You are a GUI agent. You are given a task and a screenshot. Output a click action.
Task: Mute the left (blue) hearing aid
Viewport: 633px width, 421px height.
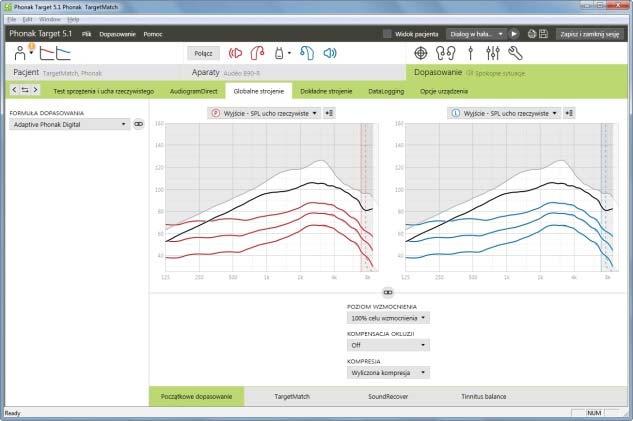[x=330, y=53]
